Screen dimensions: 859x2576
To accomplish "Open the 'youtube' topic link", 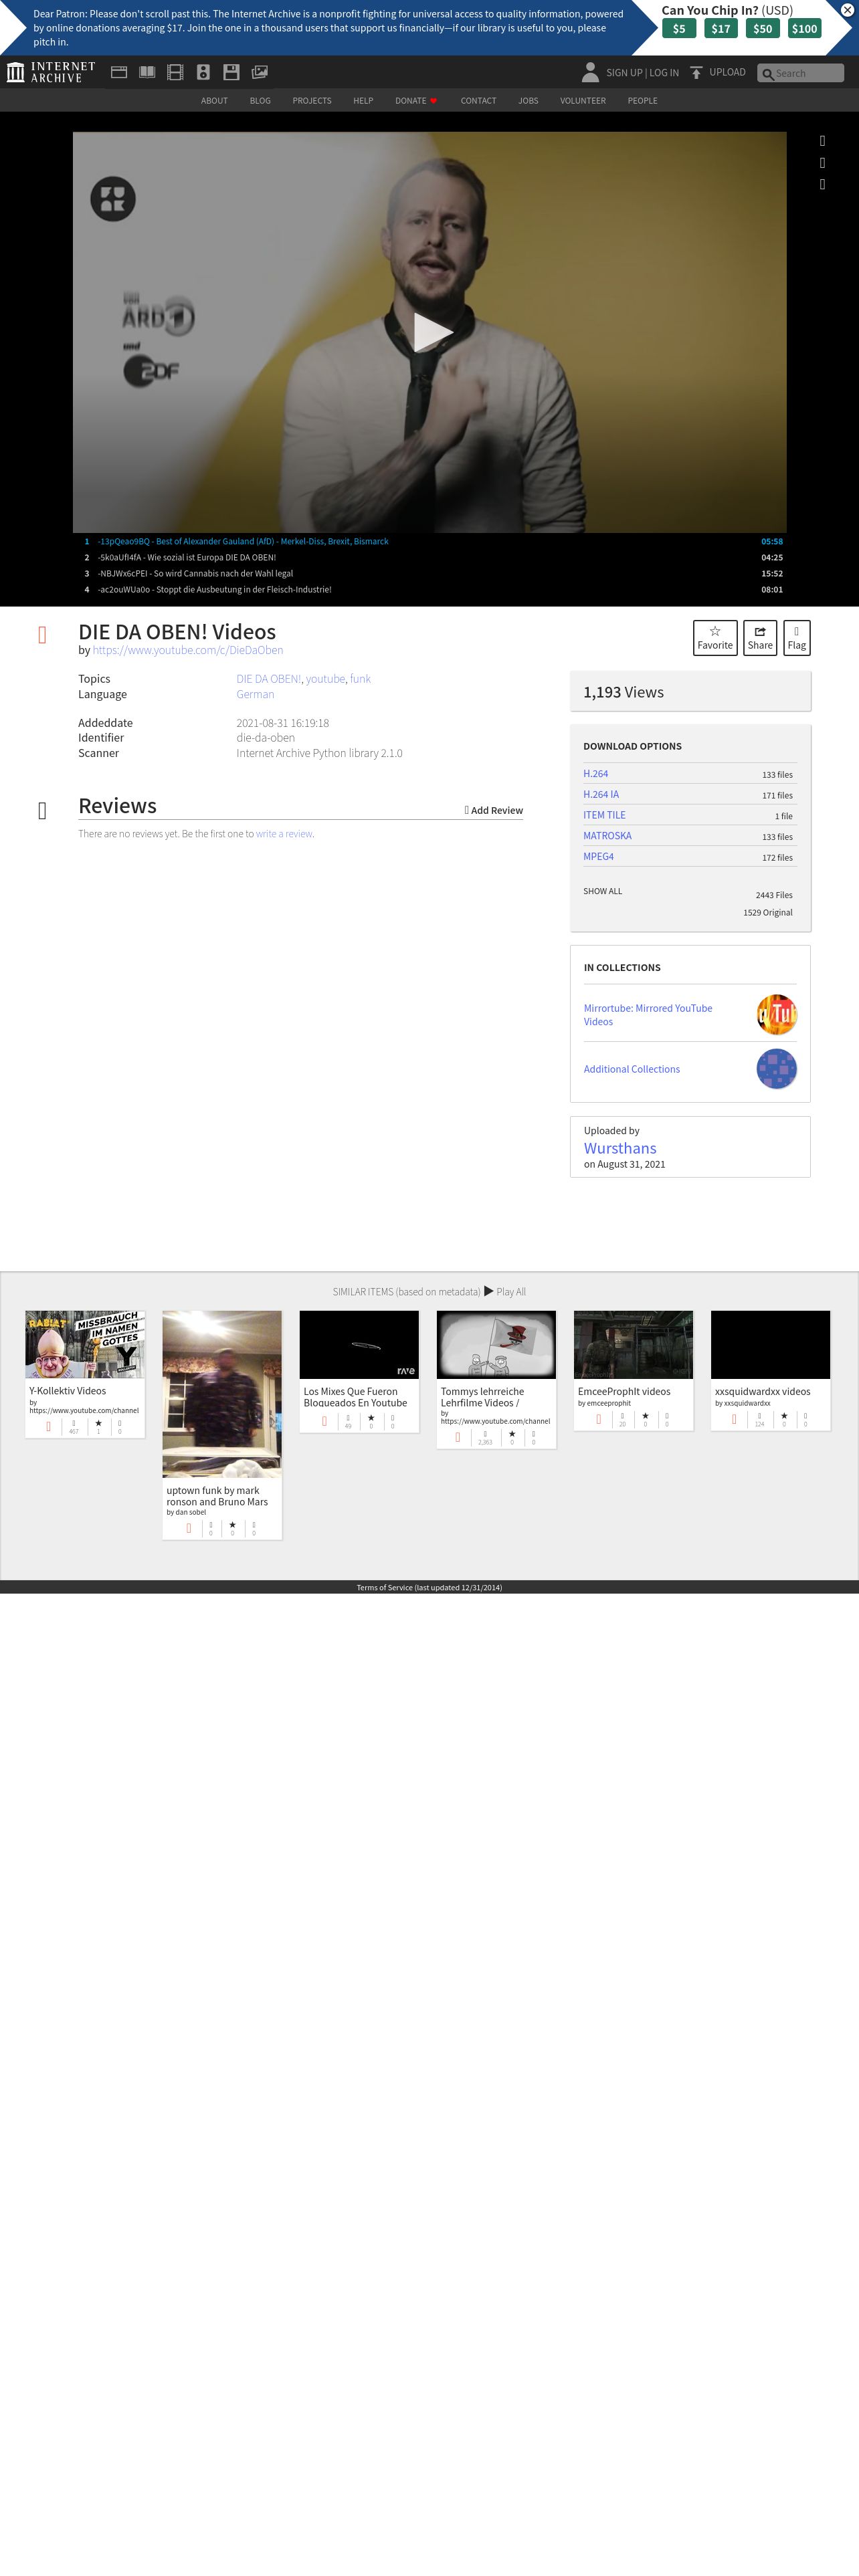I will 325,679.
